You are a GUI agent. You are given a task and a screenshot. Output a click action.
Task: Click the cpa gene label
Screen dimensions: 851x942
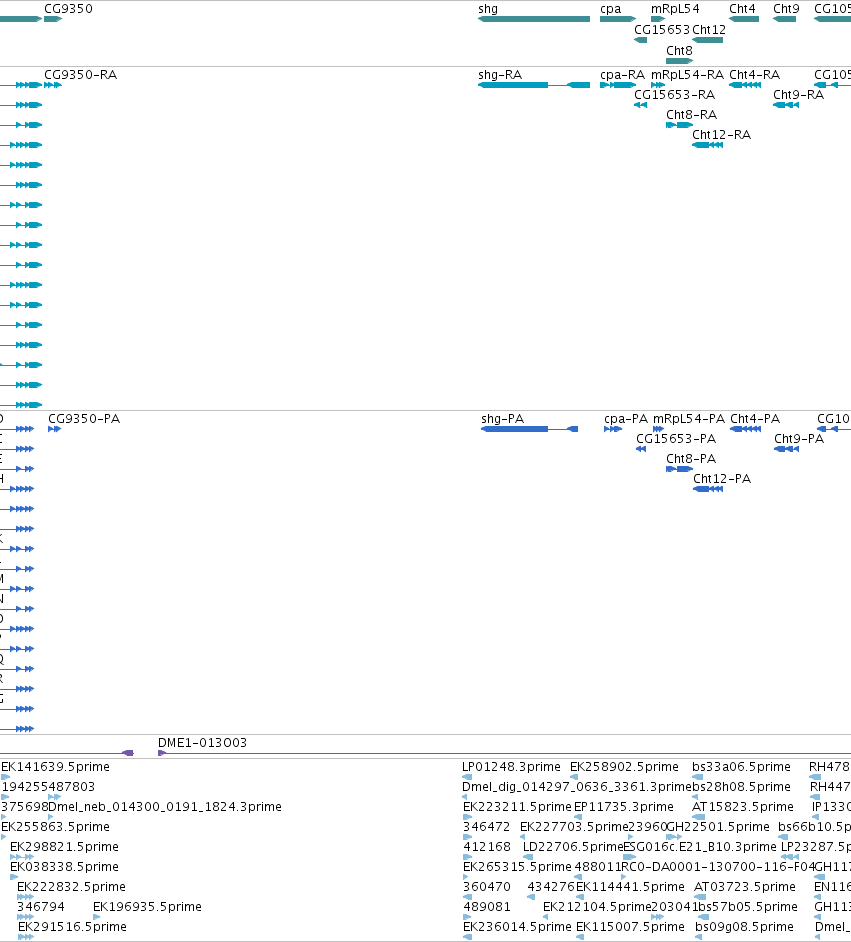tap(611, 8)
